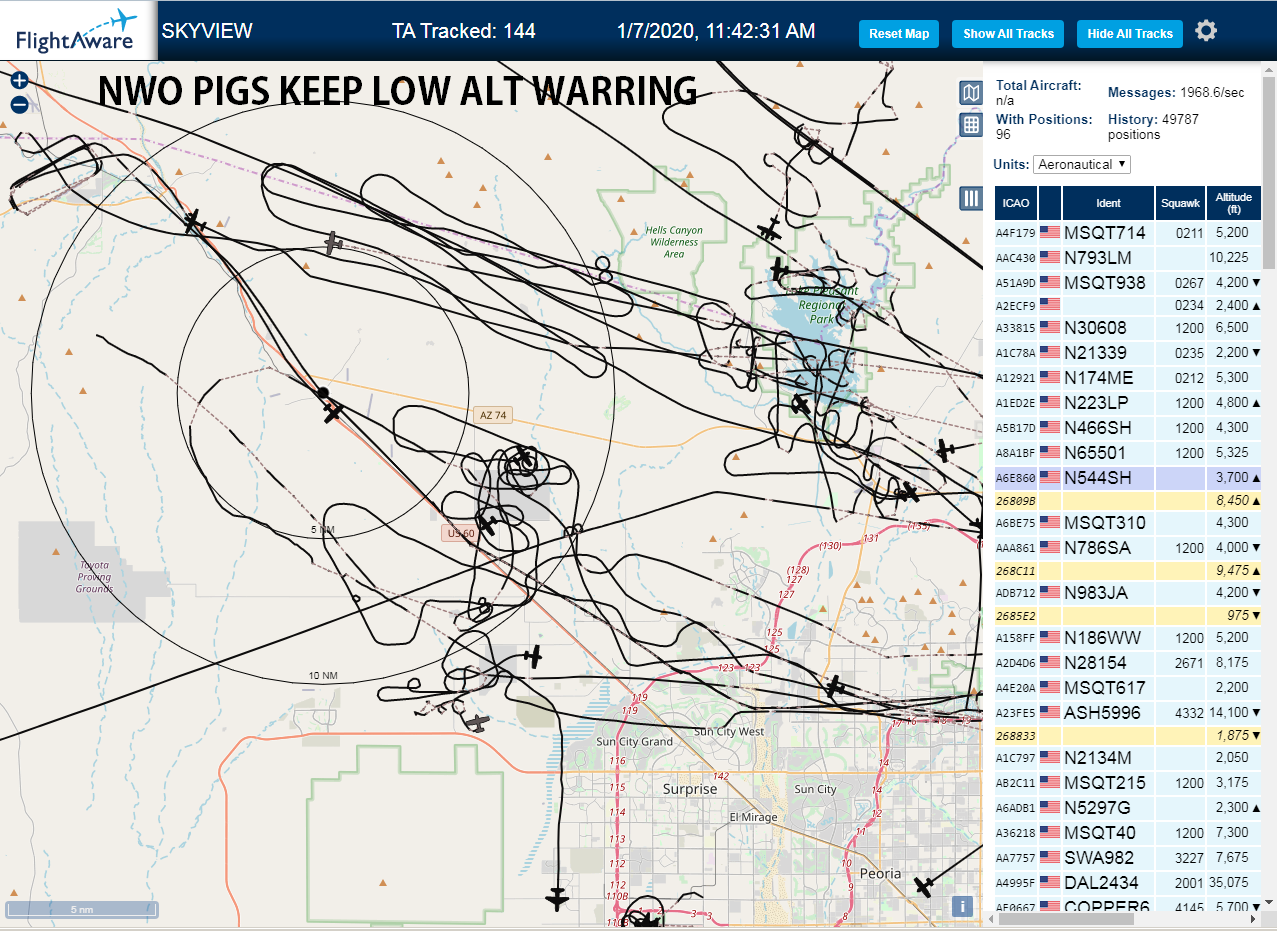
Task: Select the N5297G aircraft row
Action: point(1128,807)
